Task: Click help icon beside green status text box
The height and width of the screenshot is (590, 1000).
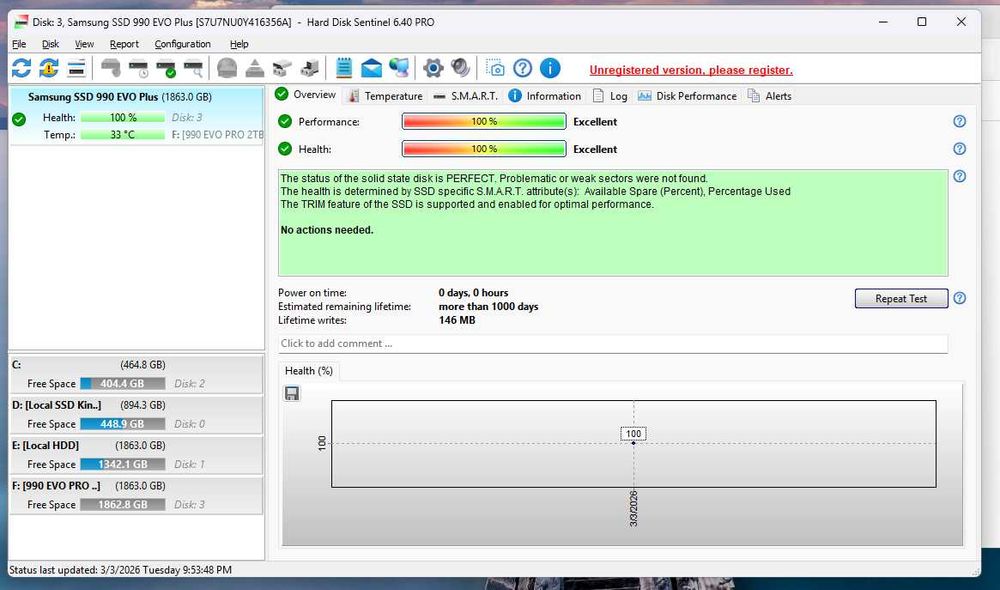Action: [959, 176]
